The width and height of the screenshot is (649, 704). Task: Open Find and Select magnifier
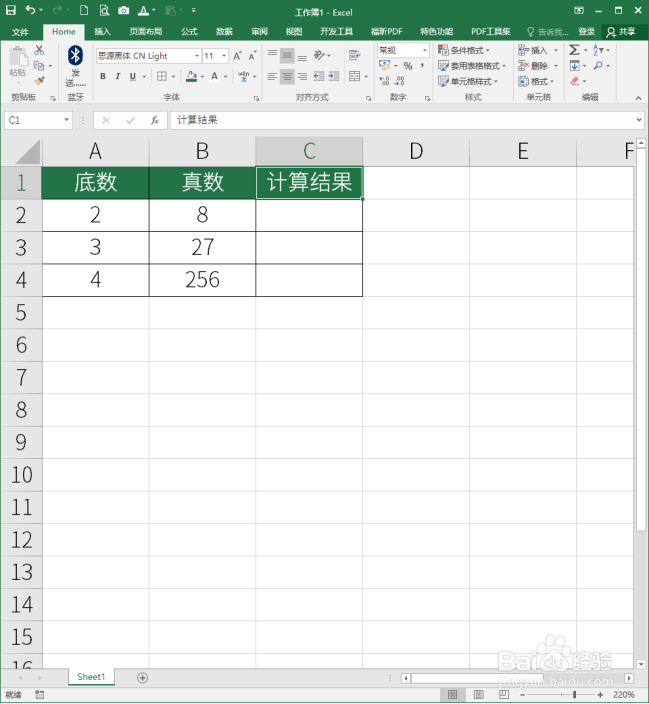(x=598, y=66)
